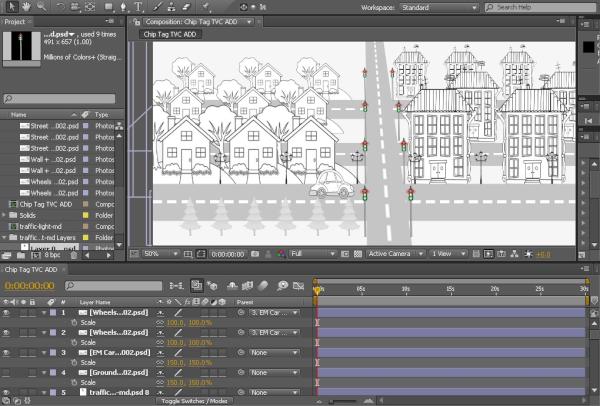Toggle transparency grid in viewer
The height and width of the screenshot is (406, 600).
click(x=358, y=254)
